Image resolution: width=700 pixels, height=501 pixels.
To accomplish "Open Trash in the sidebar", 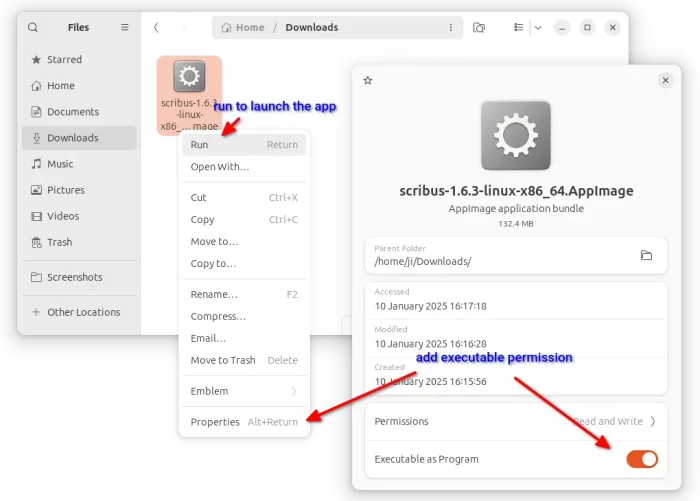I will pyautogui.click(x=79, y=242).
